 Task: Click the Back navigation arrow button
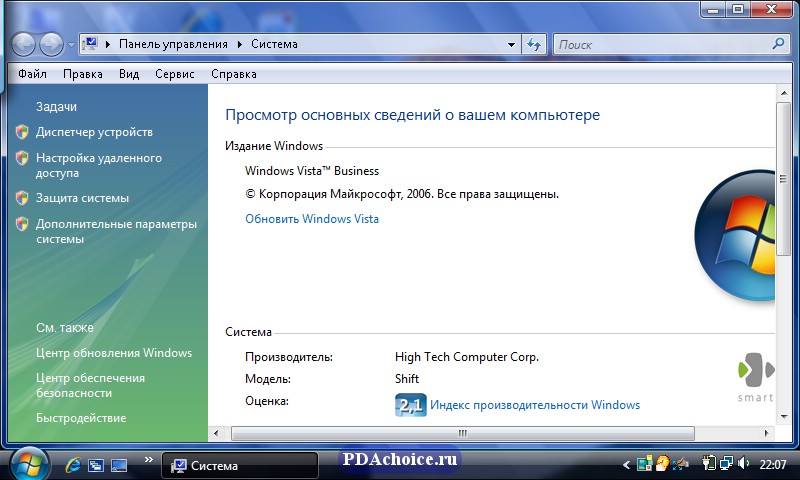pos(24,44)
